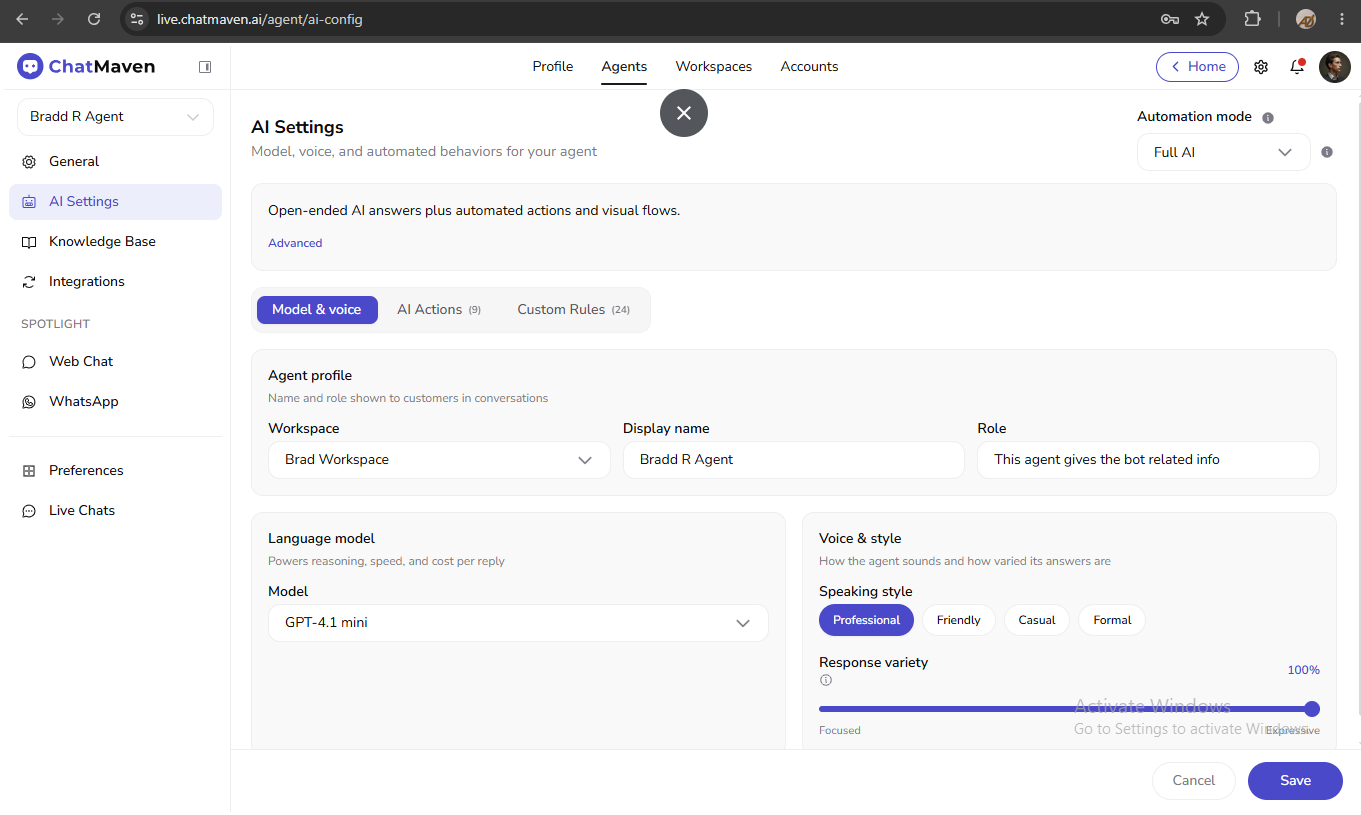The width and height of the screenshot is (1361, 815).
Task: Switch to the Workspaces top tab
Action: (713, 66)
